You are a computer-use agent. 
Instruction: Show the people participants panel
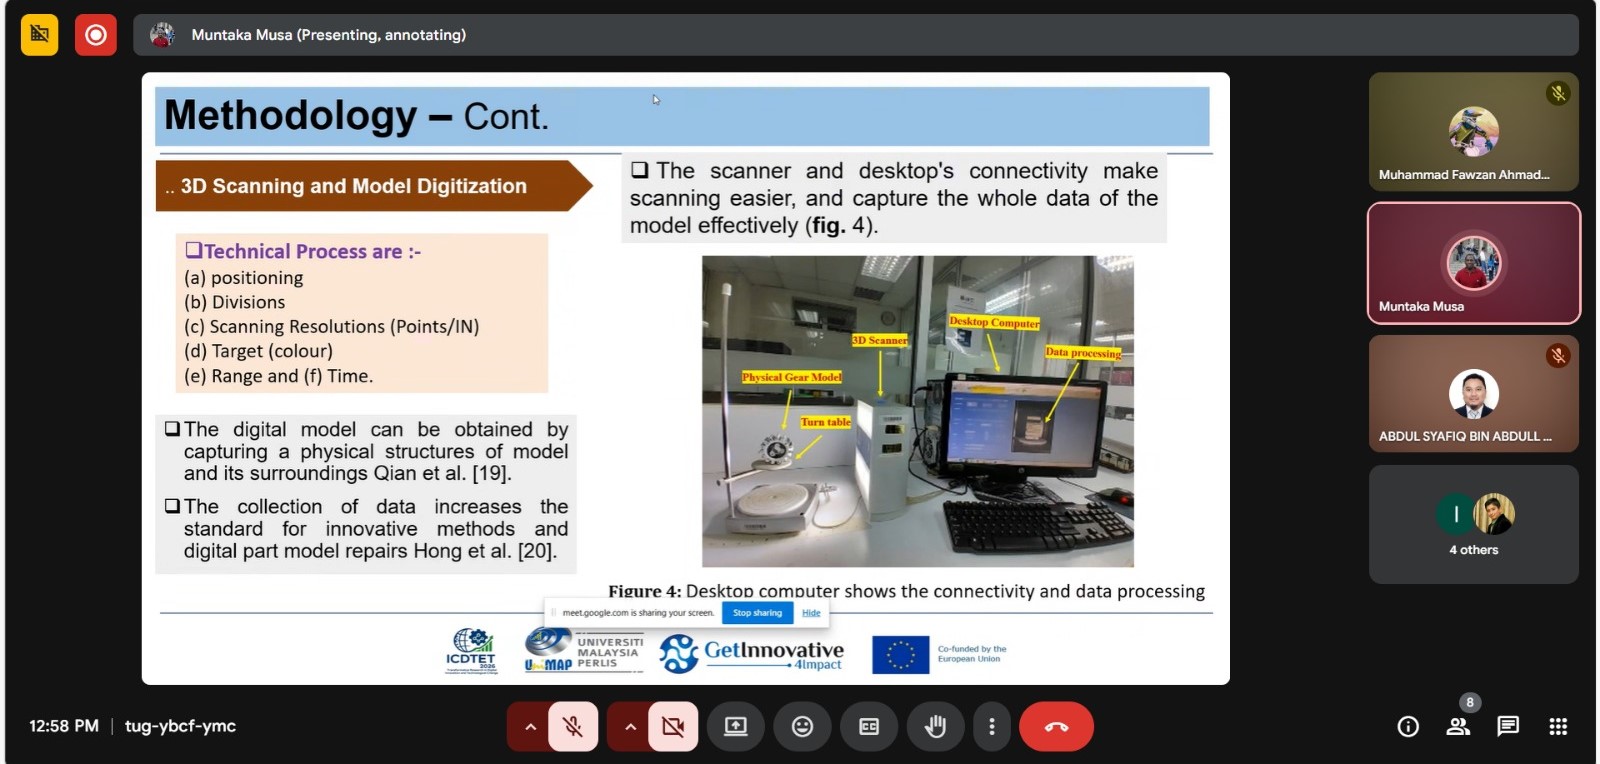click(x=1458, y=727)
